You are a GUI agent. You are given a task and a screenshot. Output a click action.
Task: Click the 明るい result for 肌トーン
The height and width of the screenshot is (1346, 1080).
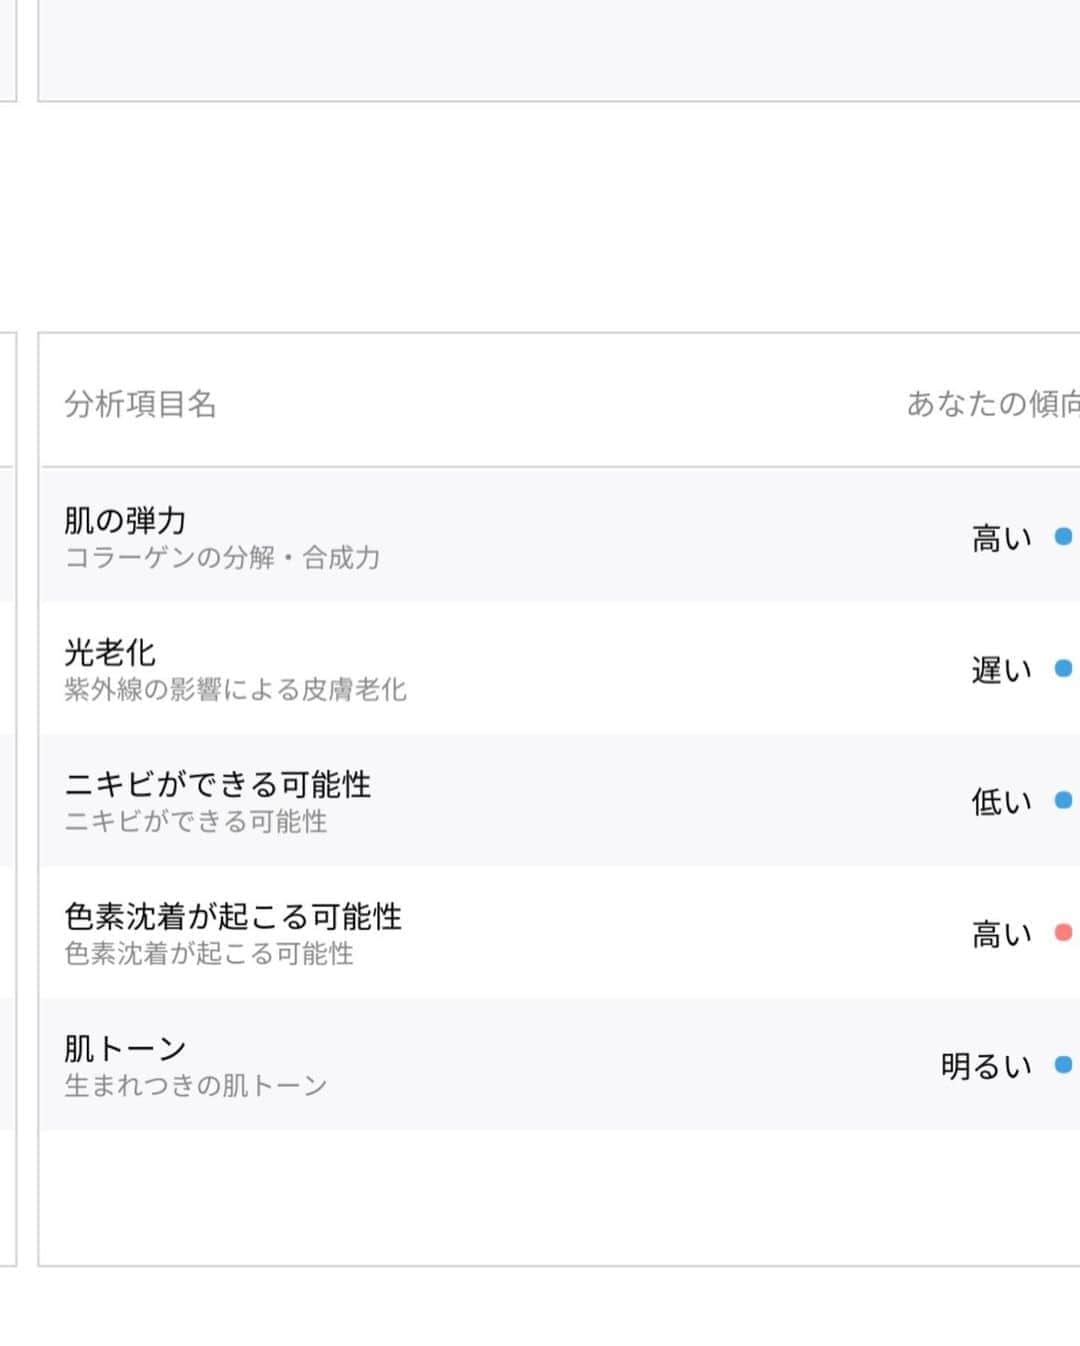(986, 1066)
